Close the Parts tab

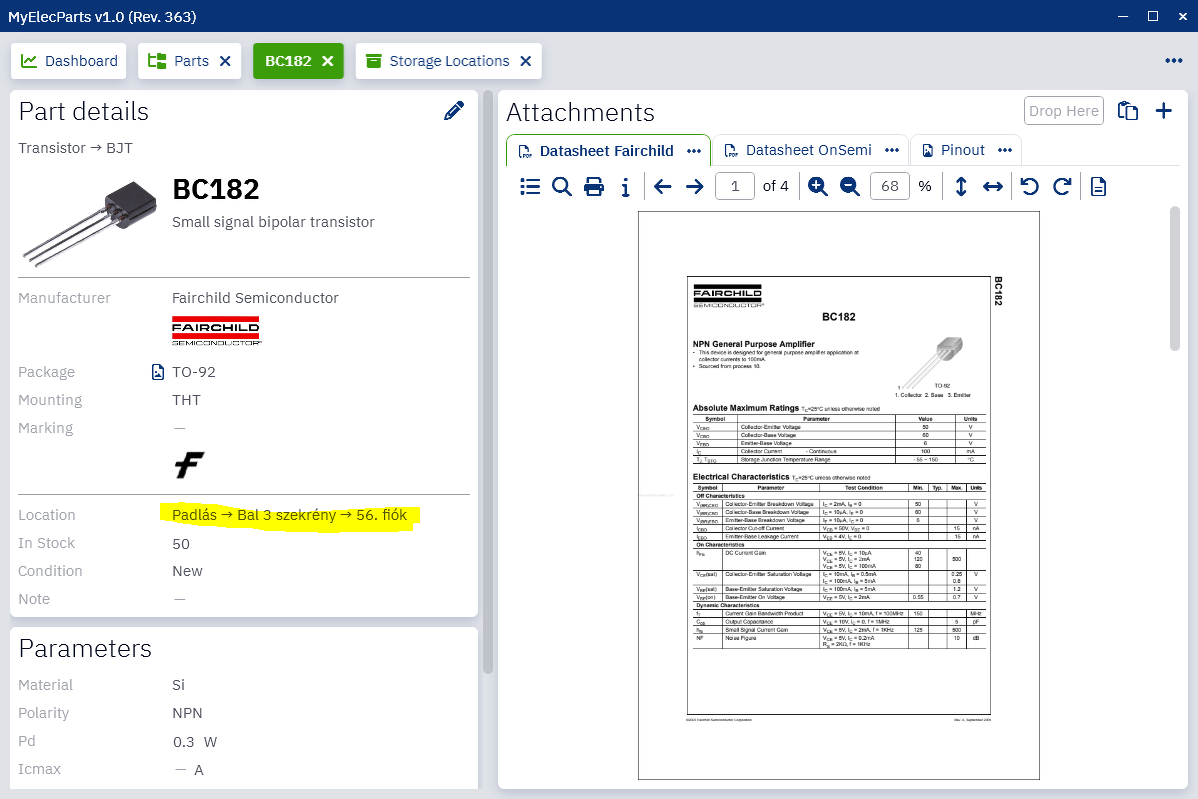225,61
